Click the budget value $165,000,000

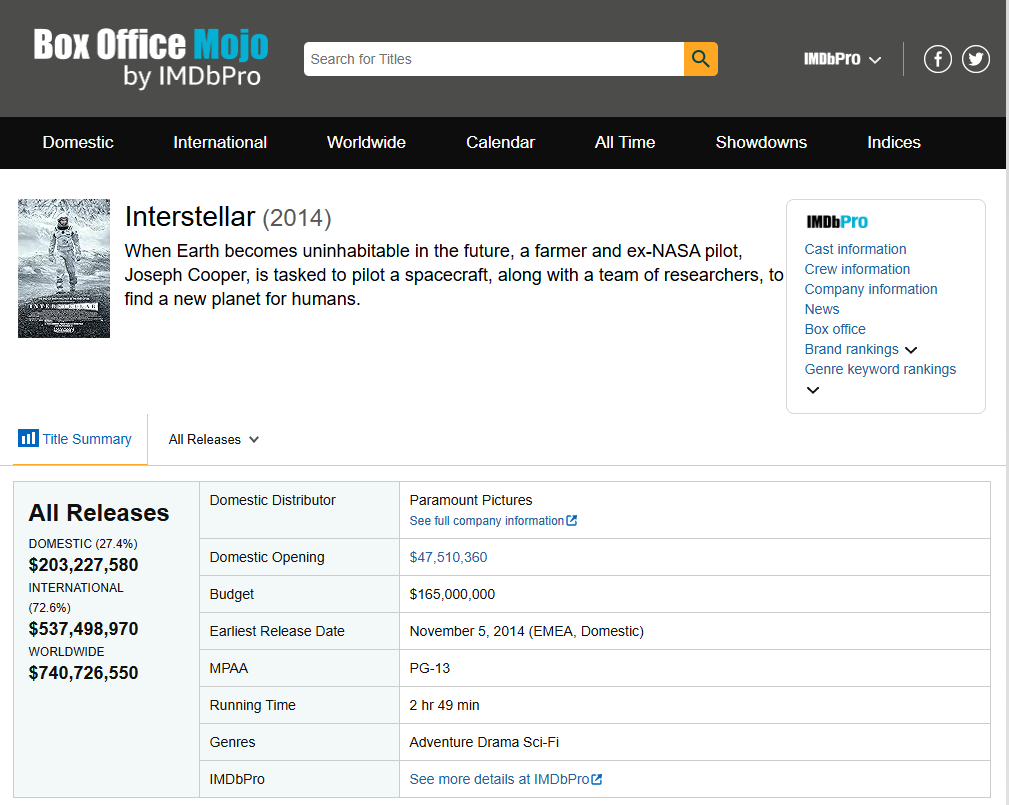click(452, 594)
